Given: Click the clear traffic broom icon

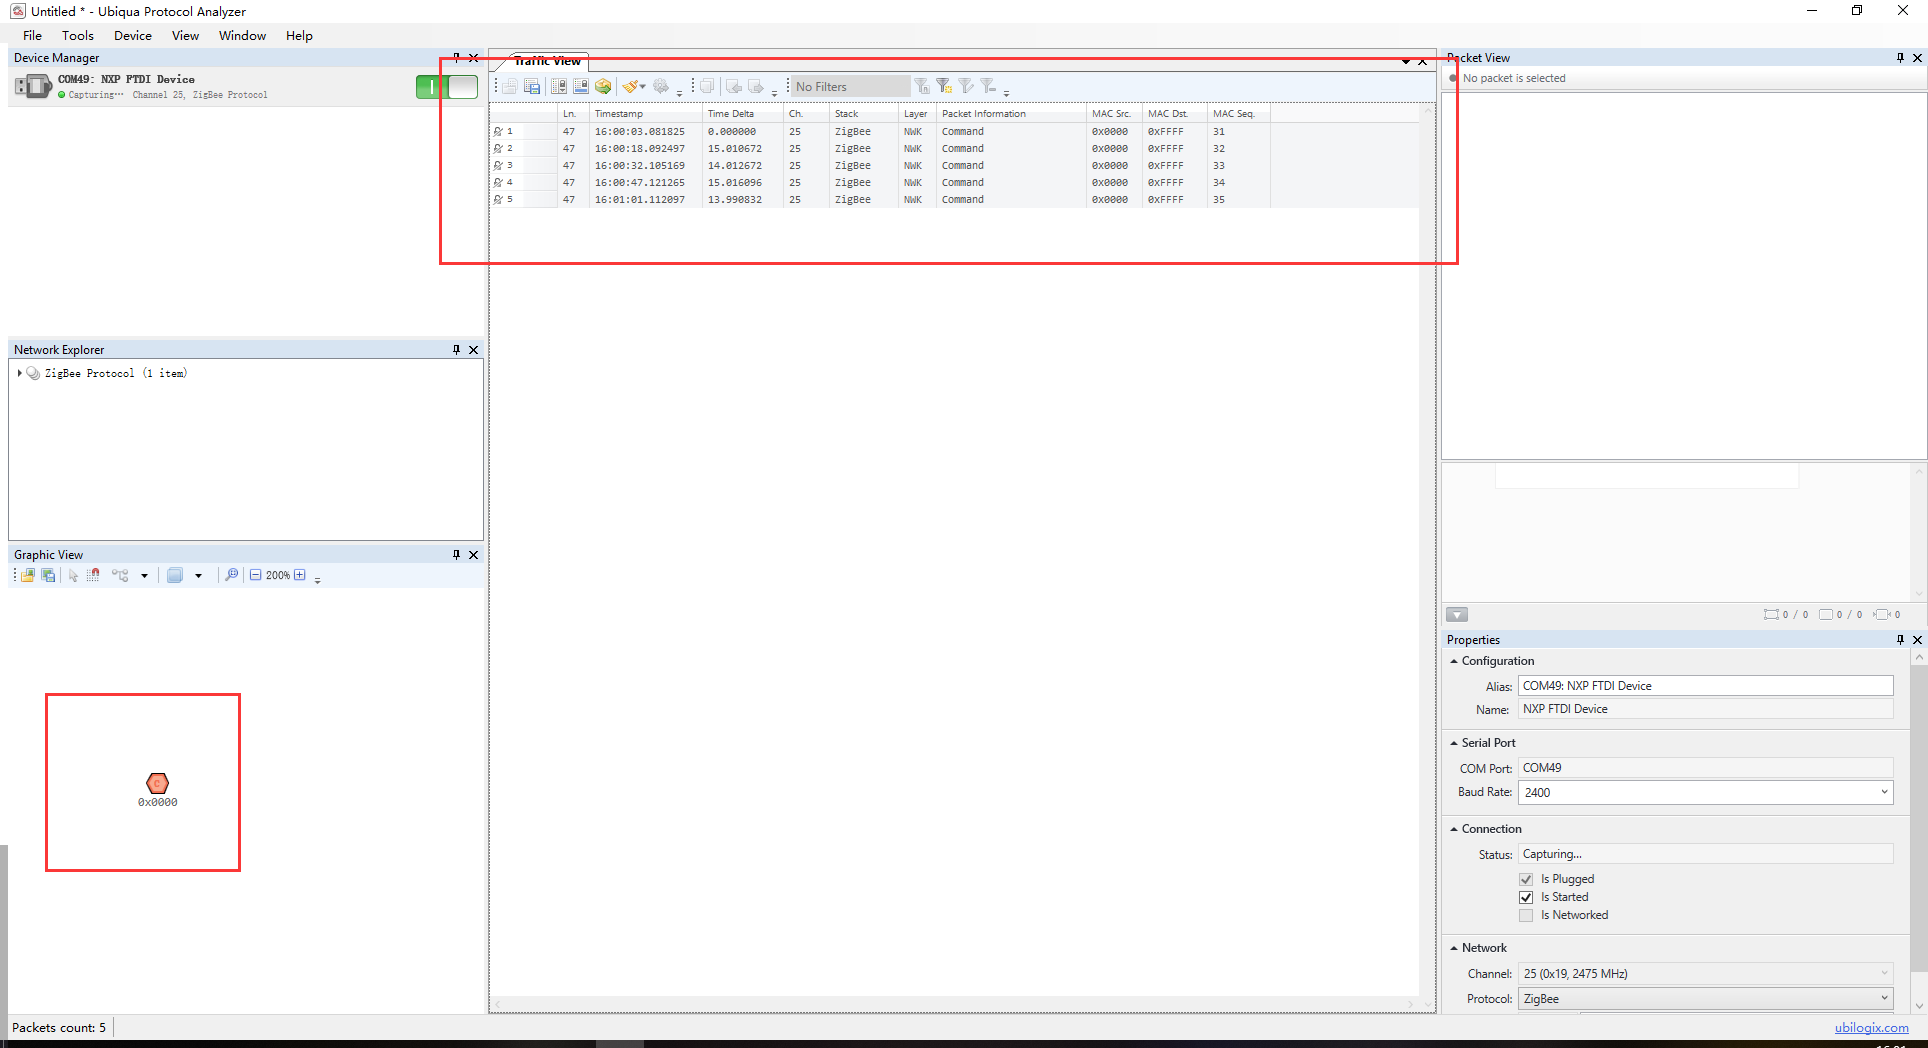Looking at the screenshot, I should tap(630, 87).
